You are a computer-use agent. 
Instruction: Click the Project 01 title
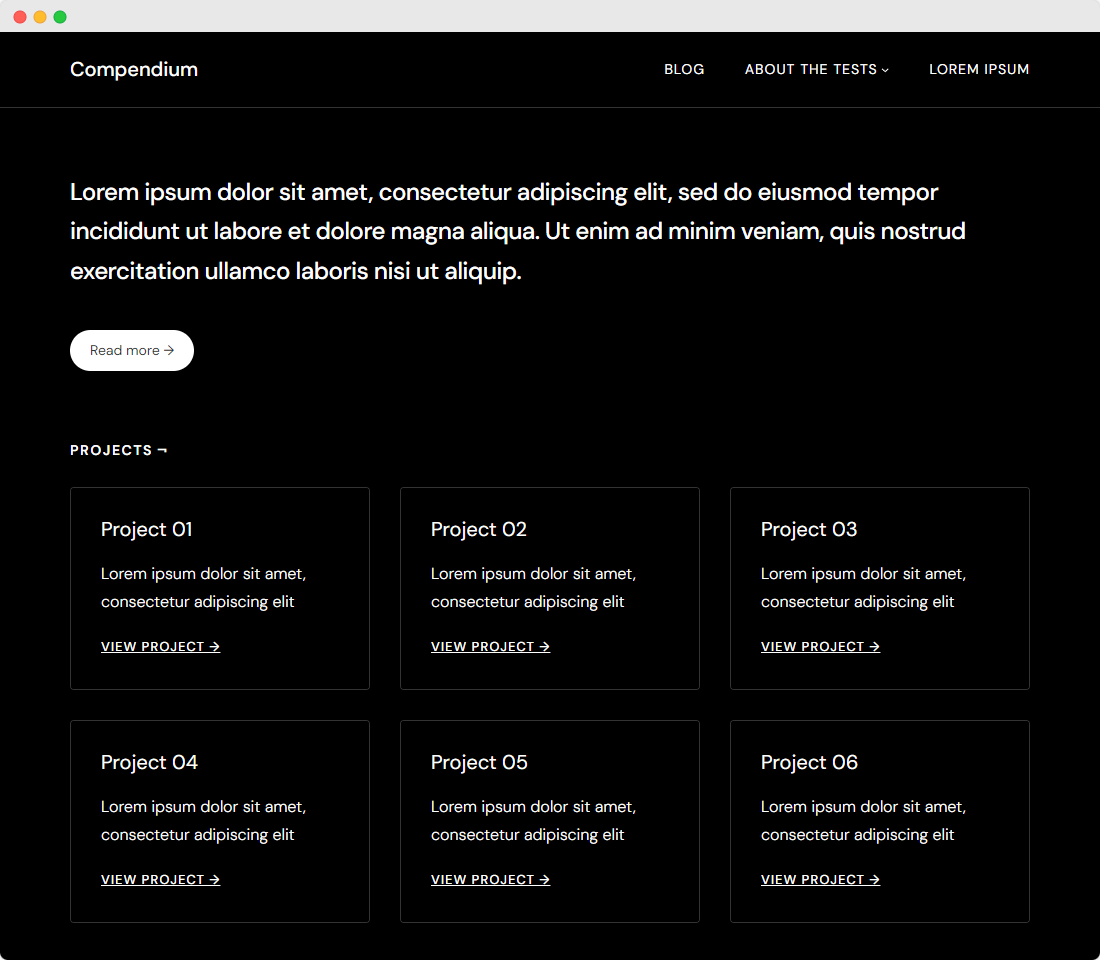coord(147,529)
